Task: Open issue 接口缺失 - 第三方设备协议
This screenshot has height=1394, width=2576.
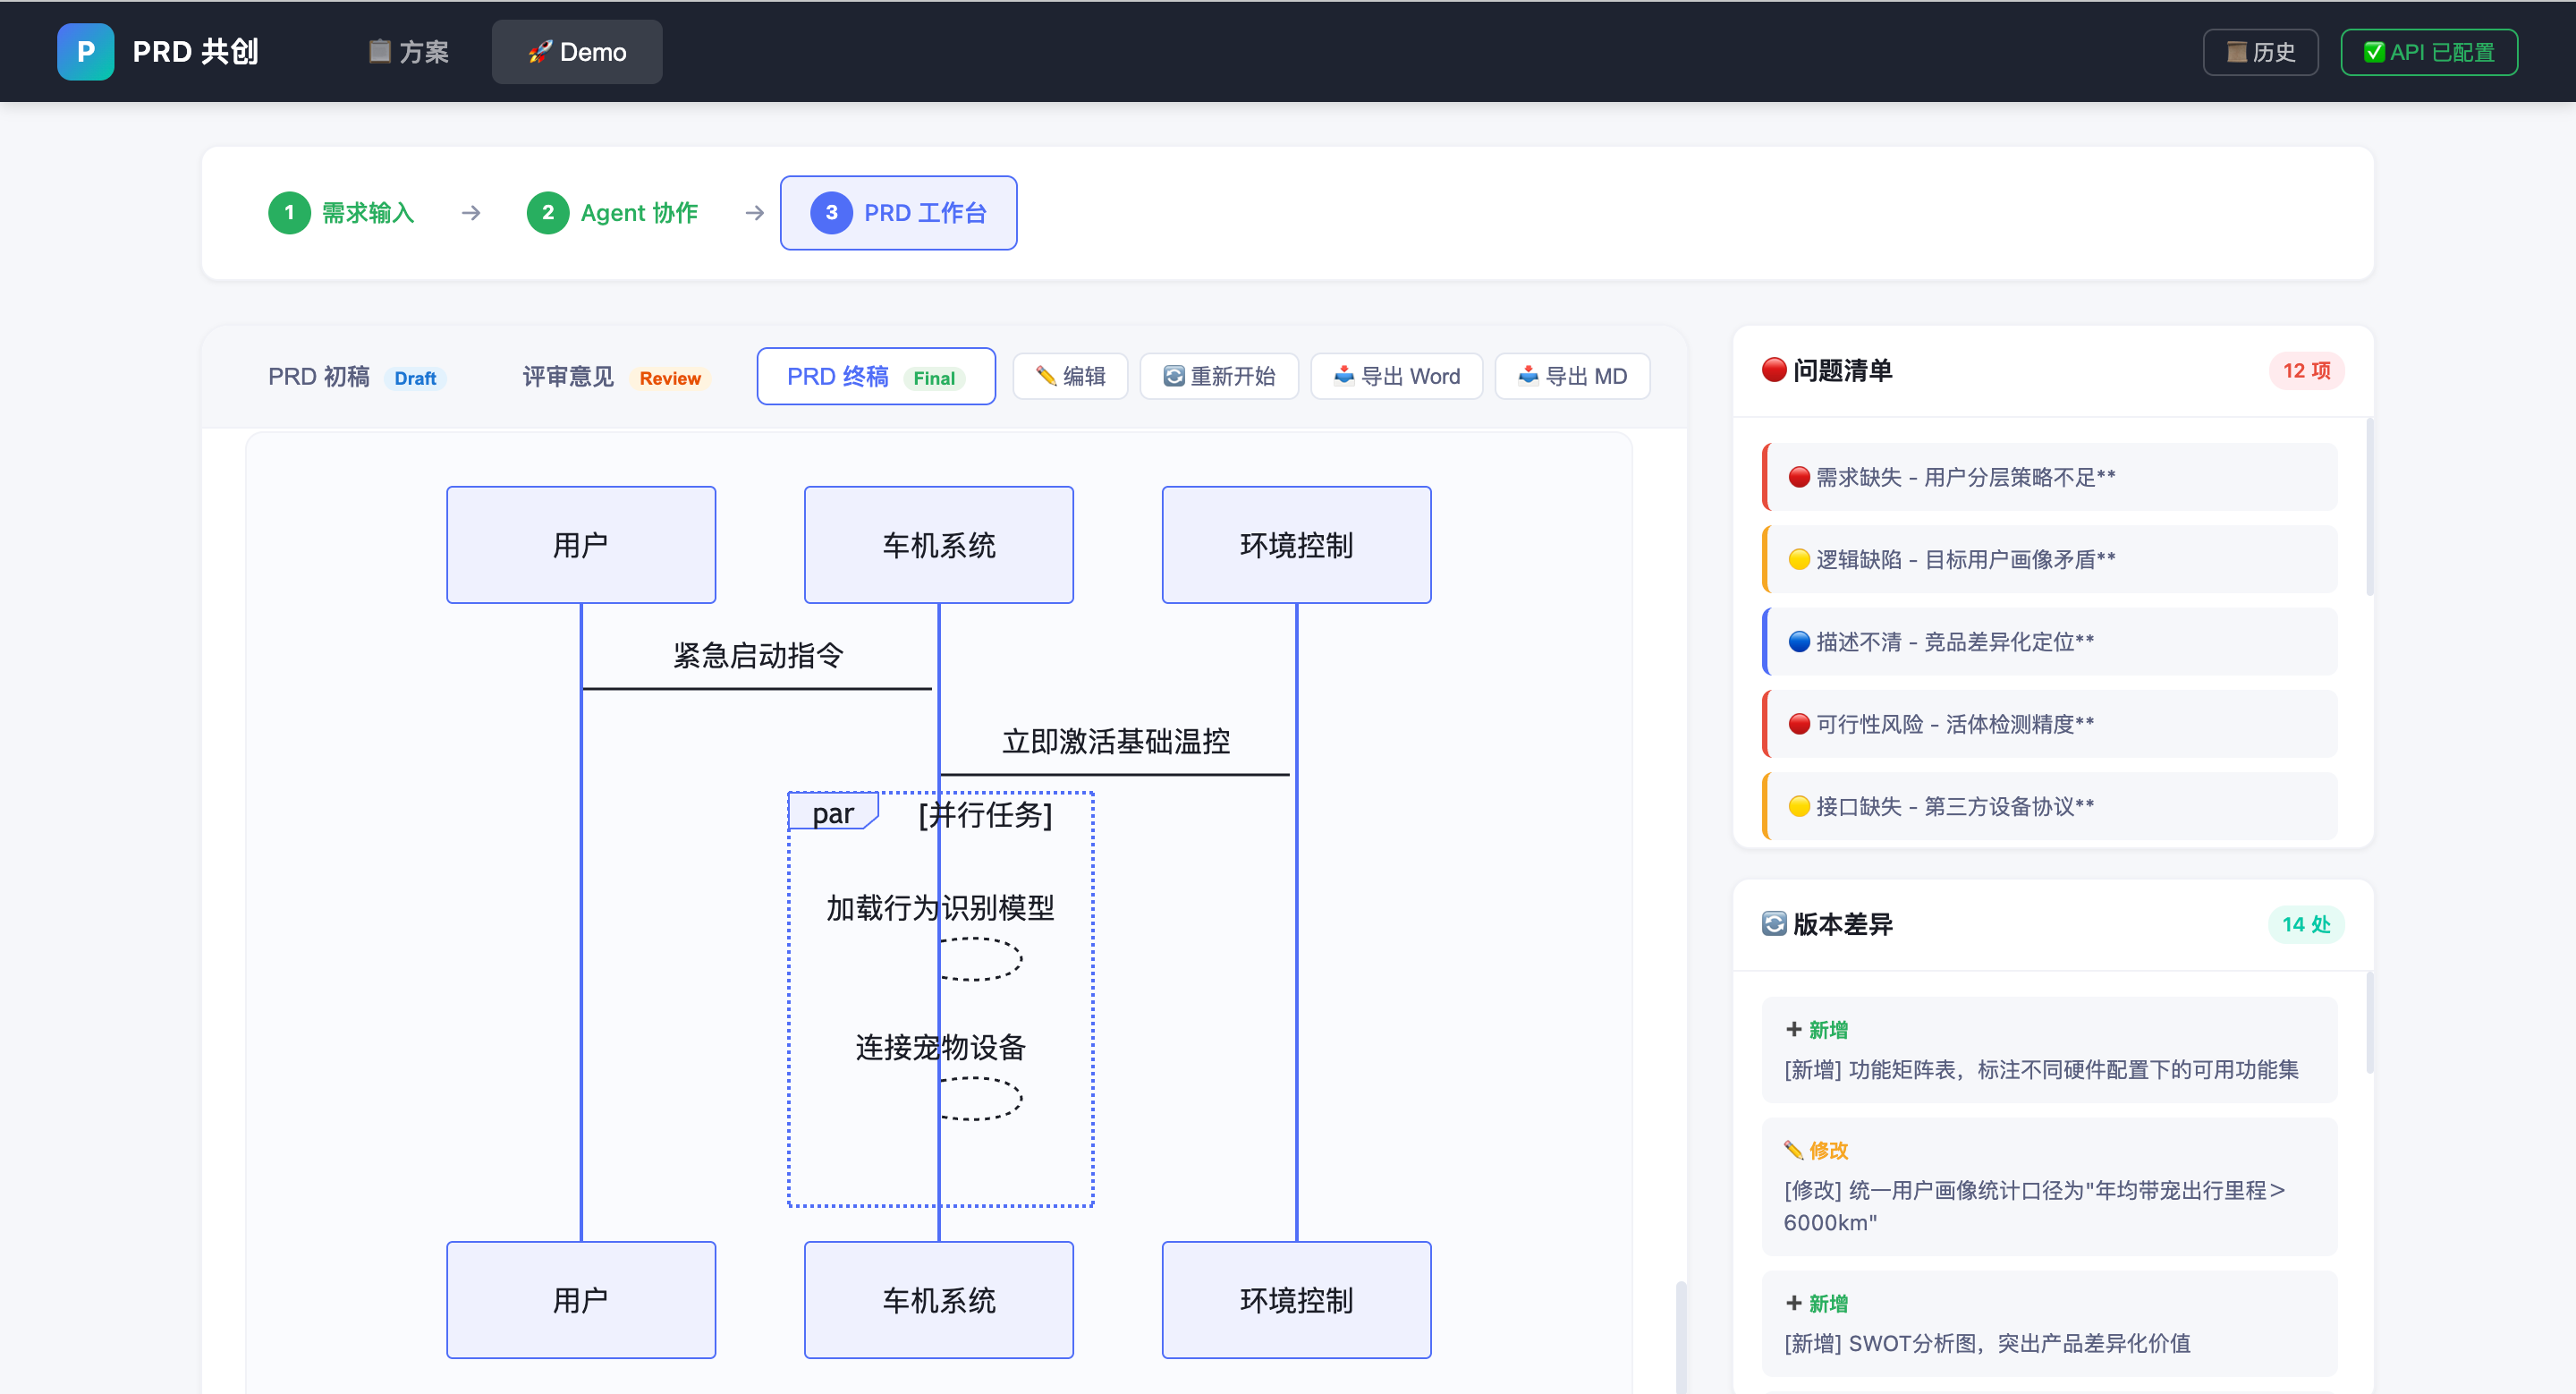Action: tap(2050, 806)
